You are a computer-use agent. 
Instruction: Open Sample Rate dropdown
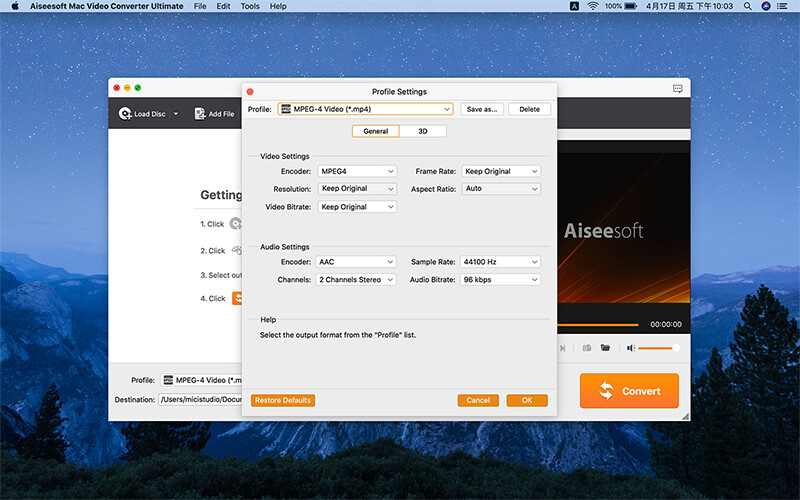(x=500, y=262)
